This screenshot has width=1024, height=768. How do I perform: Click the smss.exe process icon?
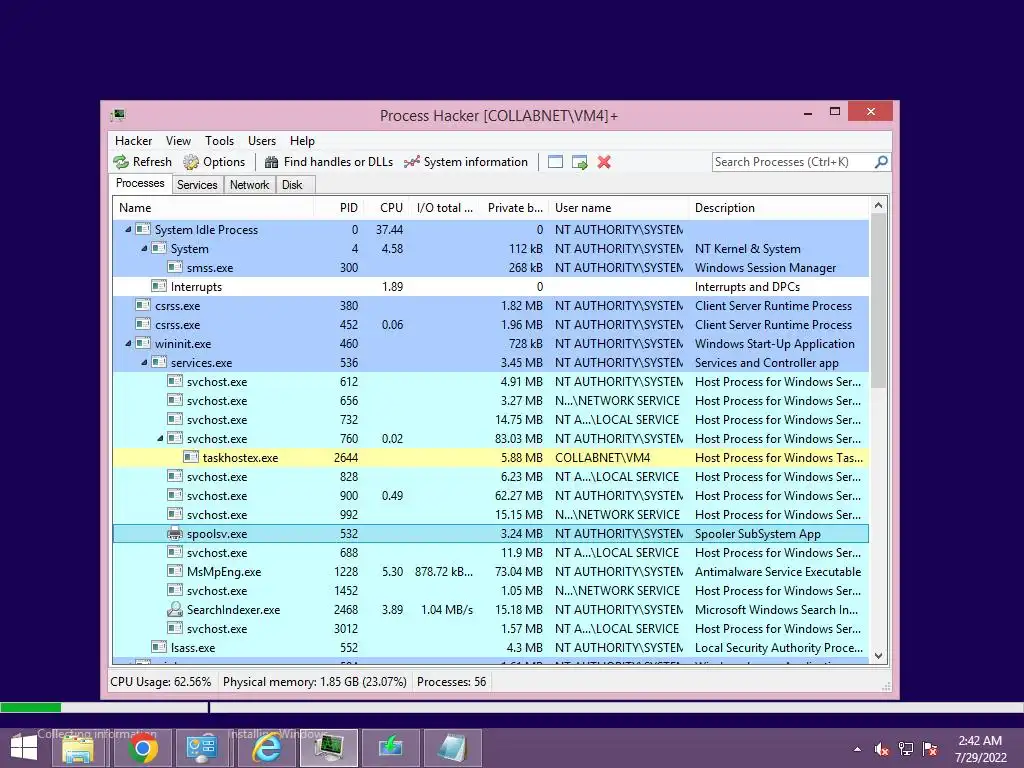tap(175, 267)
